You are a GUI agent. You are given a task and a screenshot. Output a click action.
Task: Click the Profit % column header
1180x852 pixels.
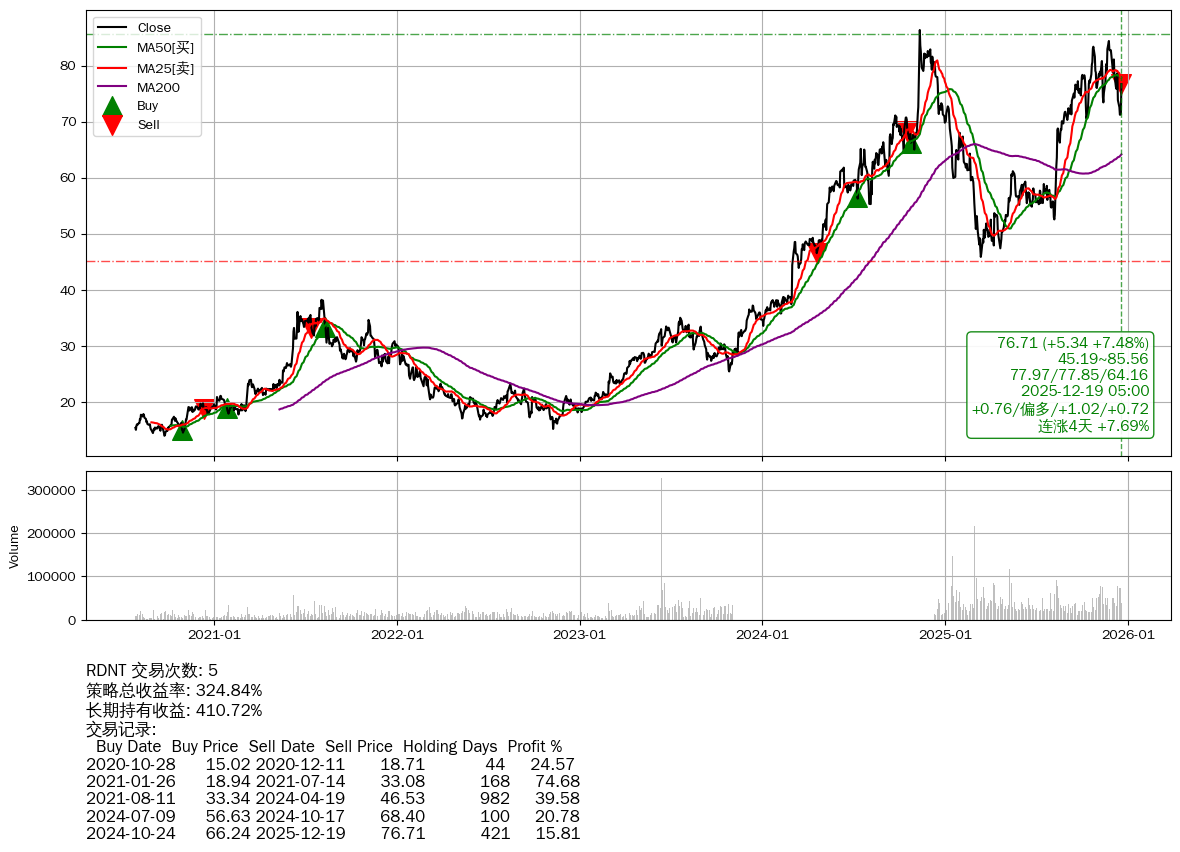pos(534,746)
